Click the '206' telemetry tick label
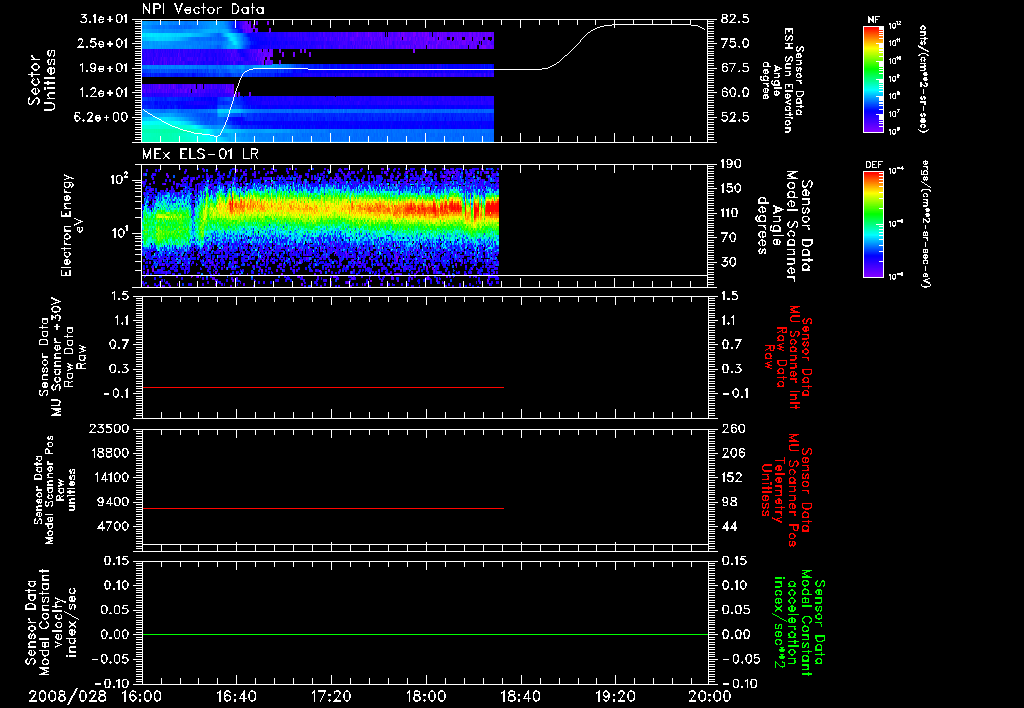Image resolution: width=1024 pixels, height=708 pixels. click(731, 453)
